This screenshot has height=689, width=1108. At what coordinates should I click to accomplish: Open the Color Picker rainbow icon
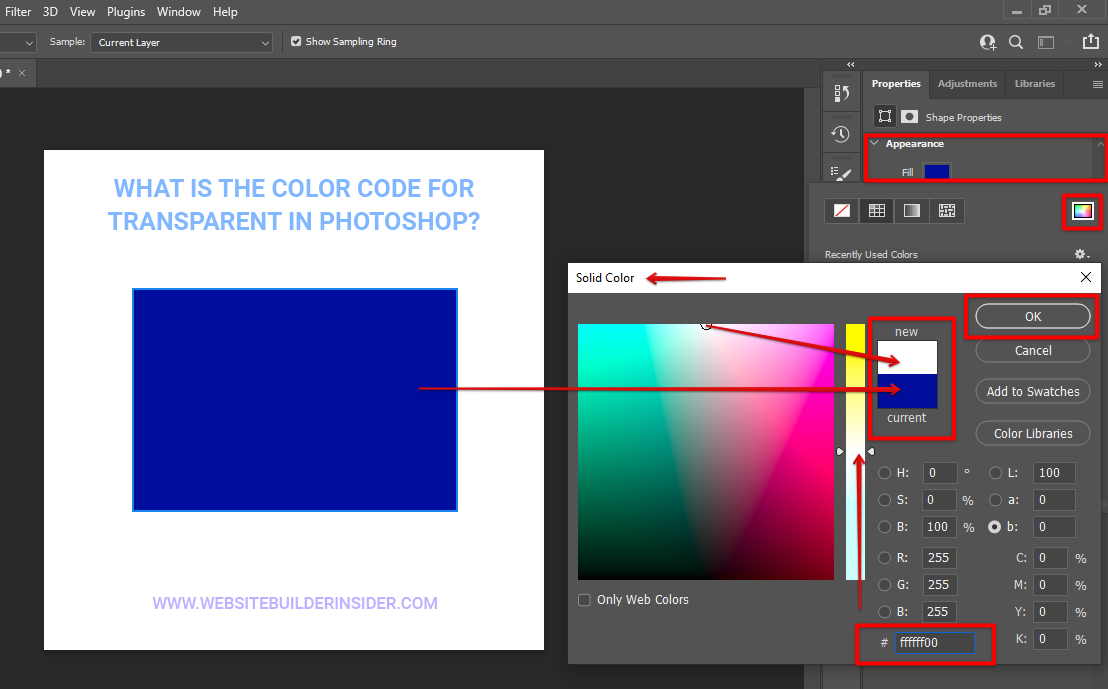1082,211
